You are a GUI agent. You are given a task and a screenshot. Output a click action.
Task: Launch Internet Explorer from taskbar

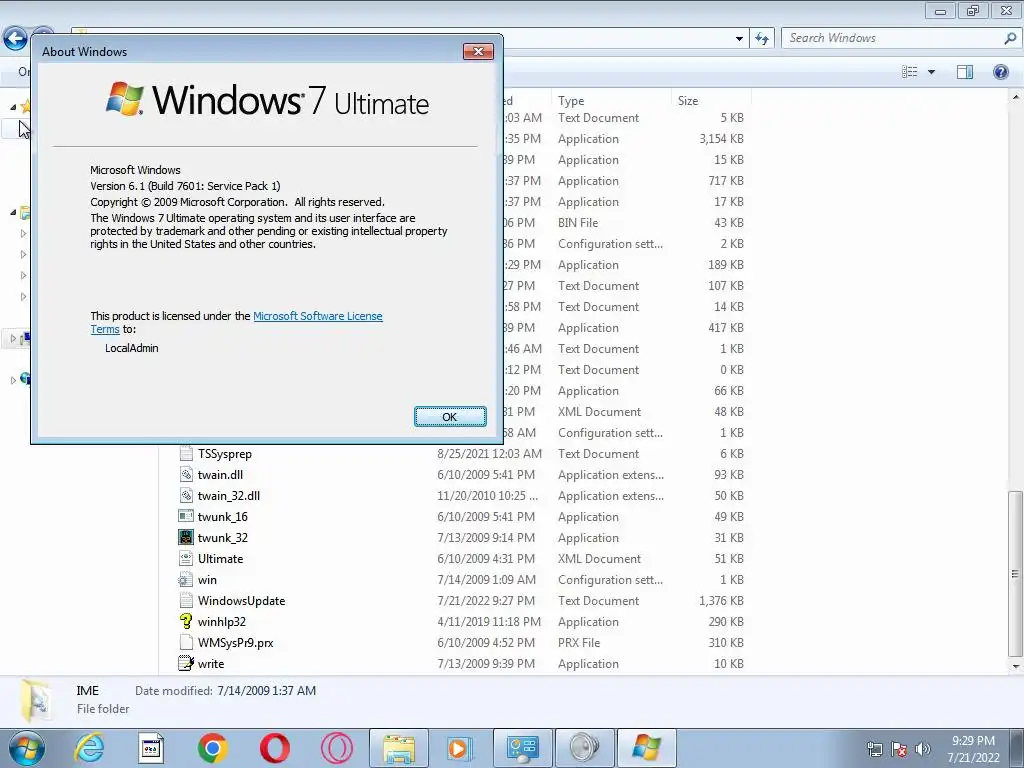pyautogui.click(x=89, y=748)
